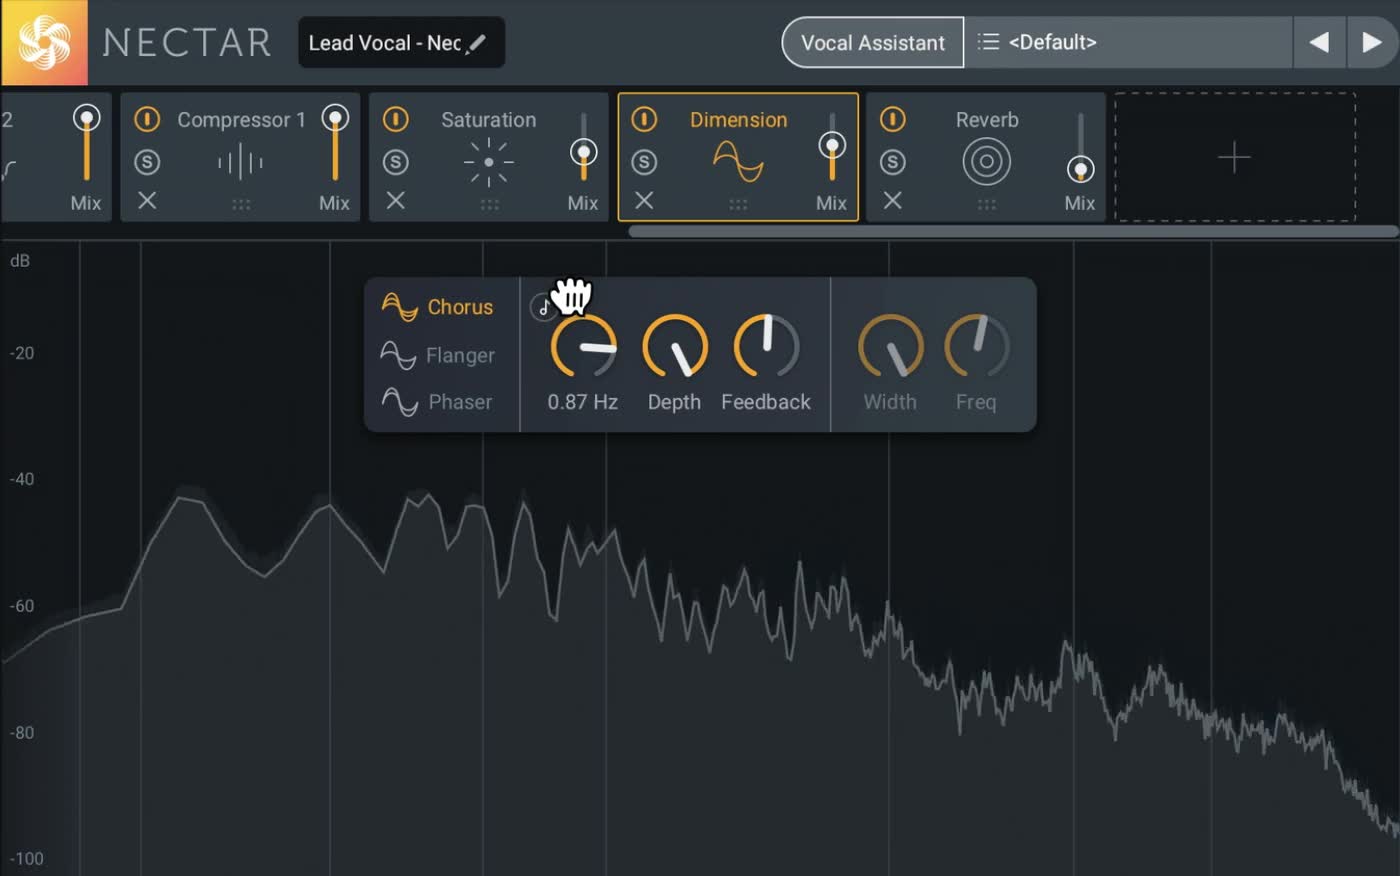Click the iZotope Nectar logo icon
This screenshot has height=876, width=1400.
coord(44,42)
